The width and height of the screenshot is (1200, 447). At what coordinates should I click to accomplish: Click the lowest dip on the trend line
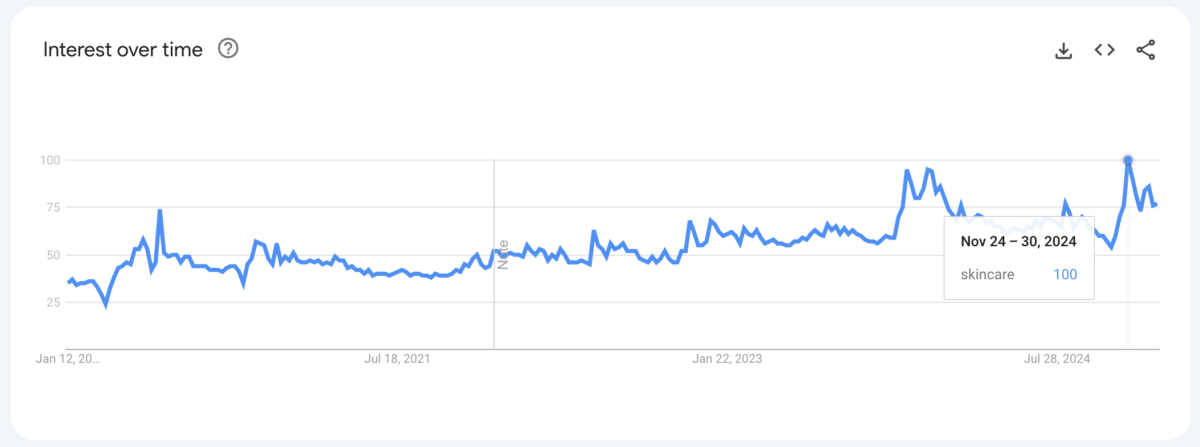[x=105, y=305]
